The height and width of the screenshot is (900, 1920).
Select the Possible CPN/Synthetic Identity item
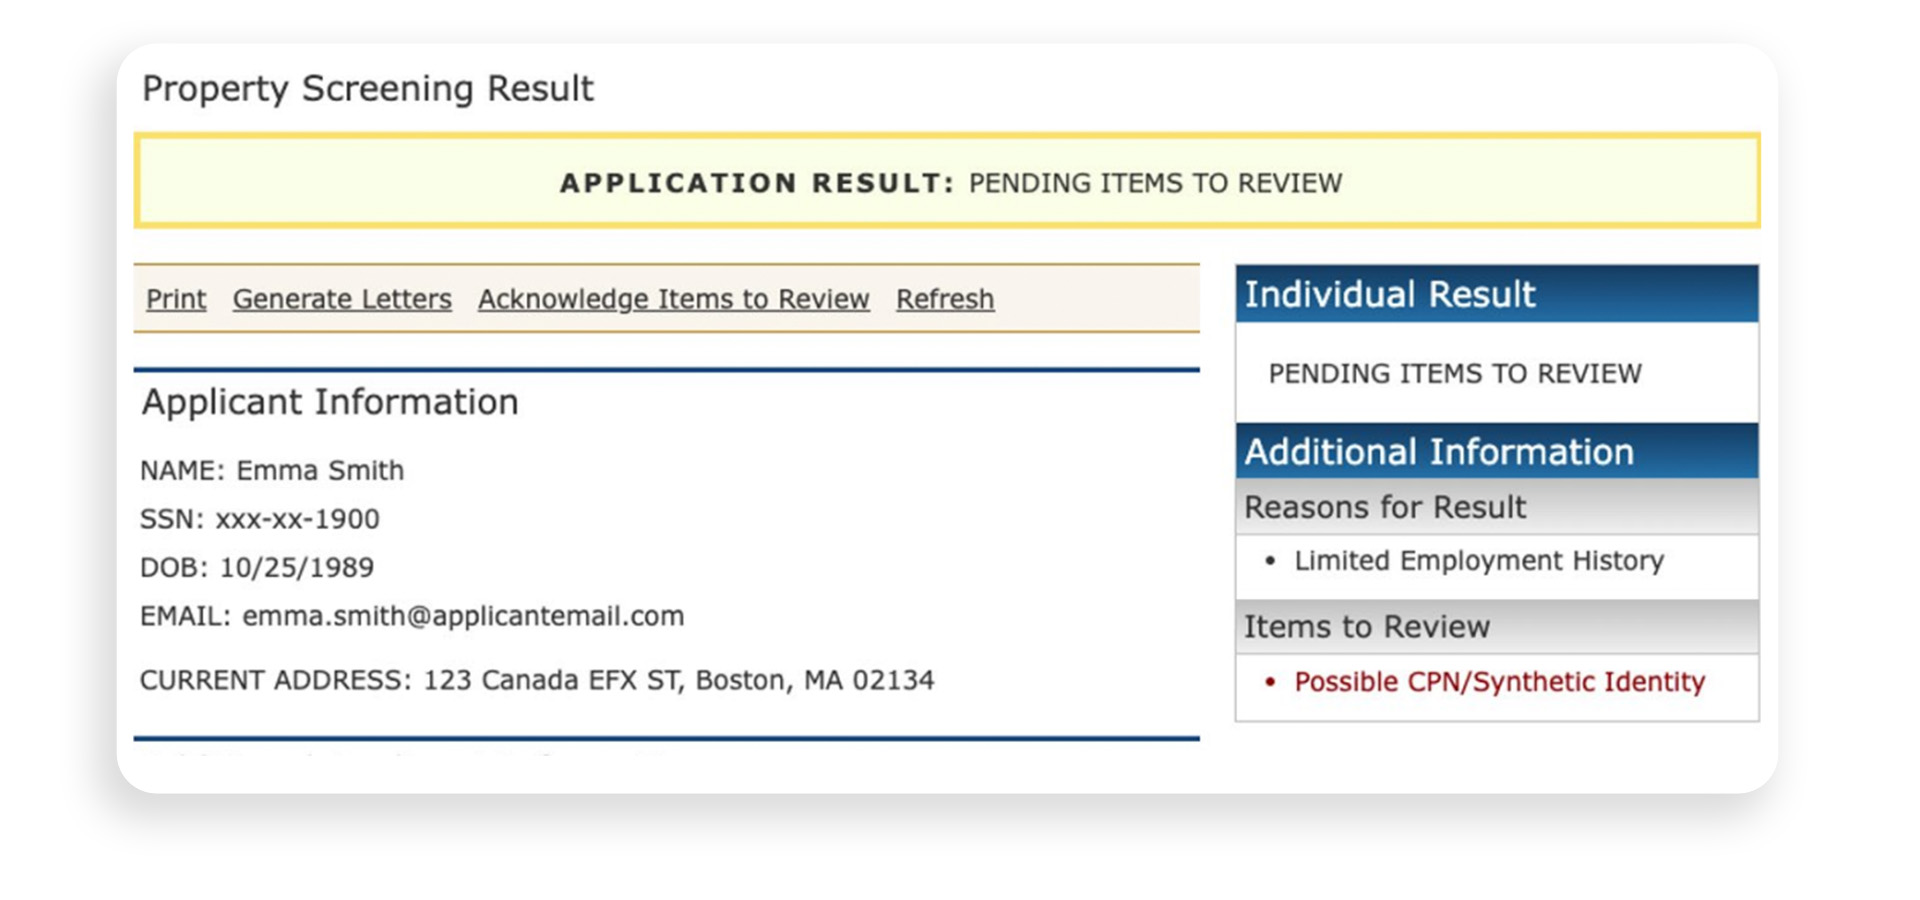pos(1498,682)
